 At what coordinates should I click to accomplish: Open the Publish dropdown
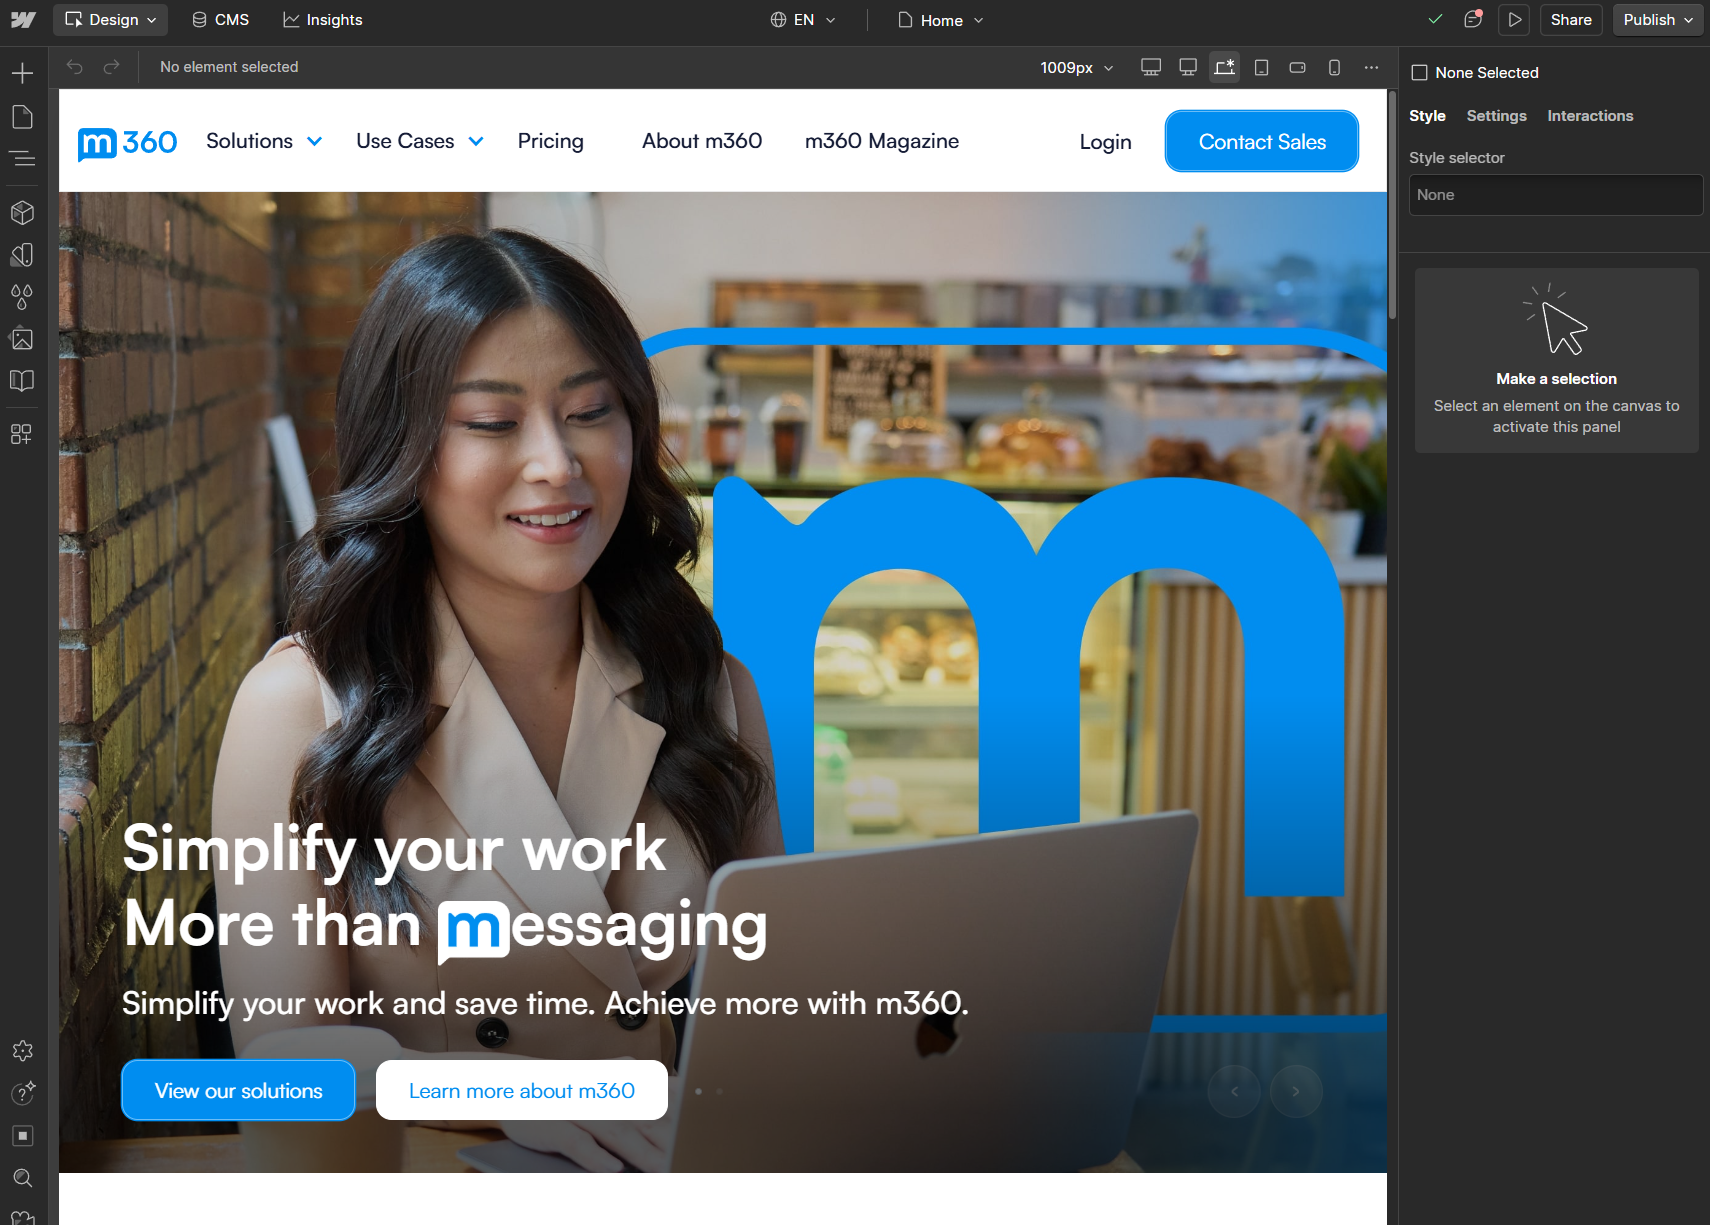pos(1658,20)
